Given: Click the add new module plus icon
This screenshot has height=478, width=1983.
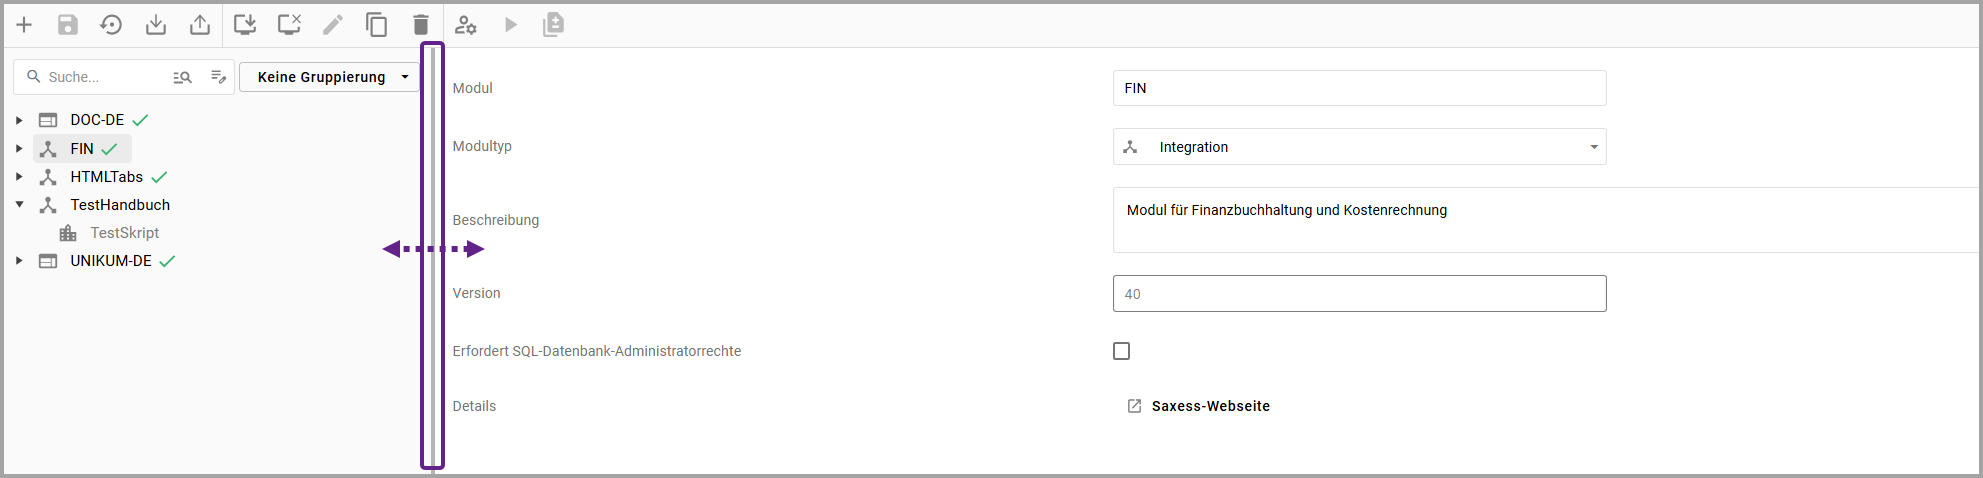Looking at the screenshot, I should (24, 25).
